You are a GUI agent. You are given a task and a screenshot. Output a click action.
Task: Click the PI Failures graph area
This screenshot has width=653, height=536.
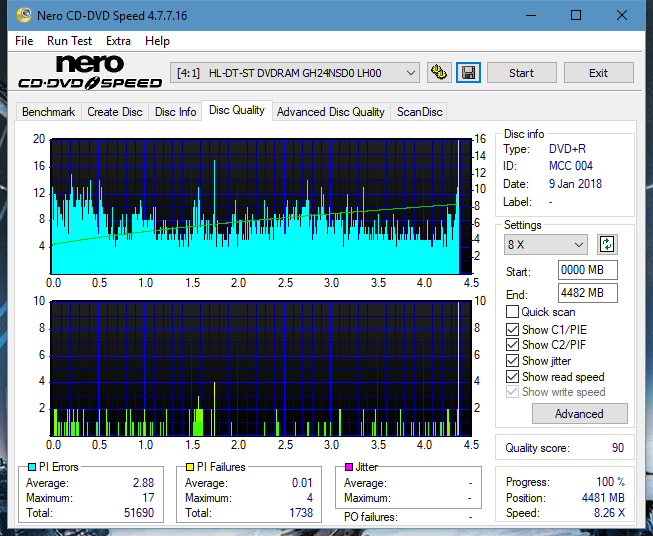[x=261, y=368]
